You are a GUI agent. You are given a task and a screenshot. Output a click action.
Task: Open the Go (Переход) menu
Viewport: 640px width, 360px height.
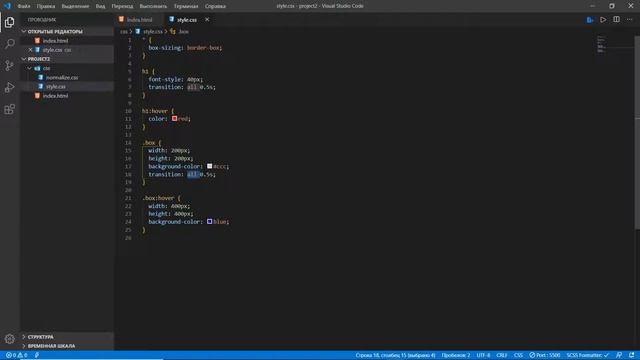122,6
